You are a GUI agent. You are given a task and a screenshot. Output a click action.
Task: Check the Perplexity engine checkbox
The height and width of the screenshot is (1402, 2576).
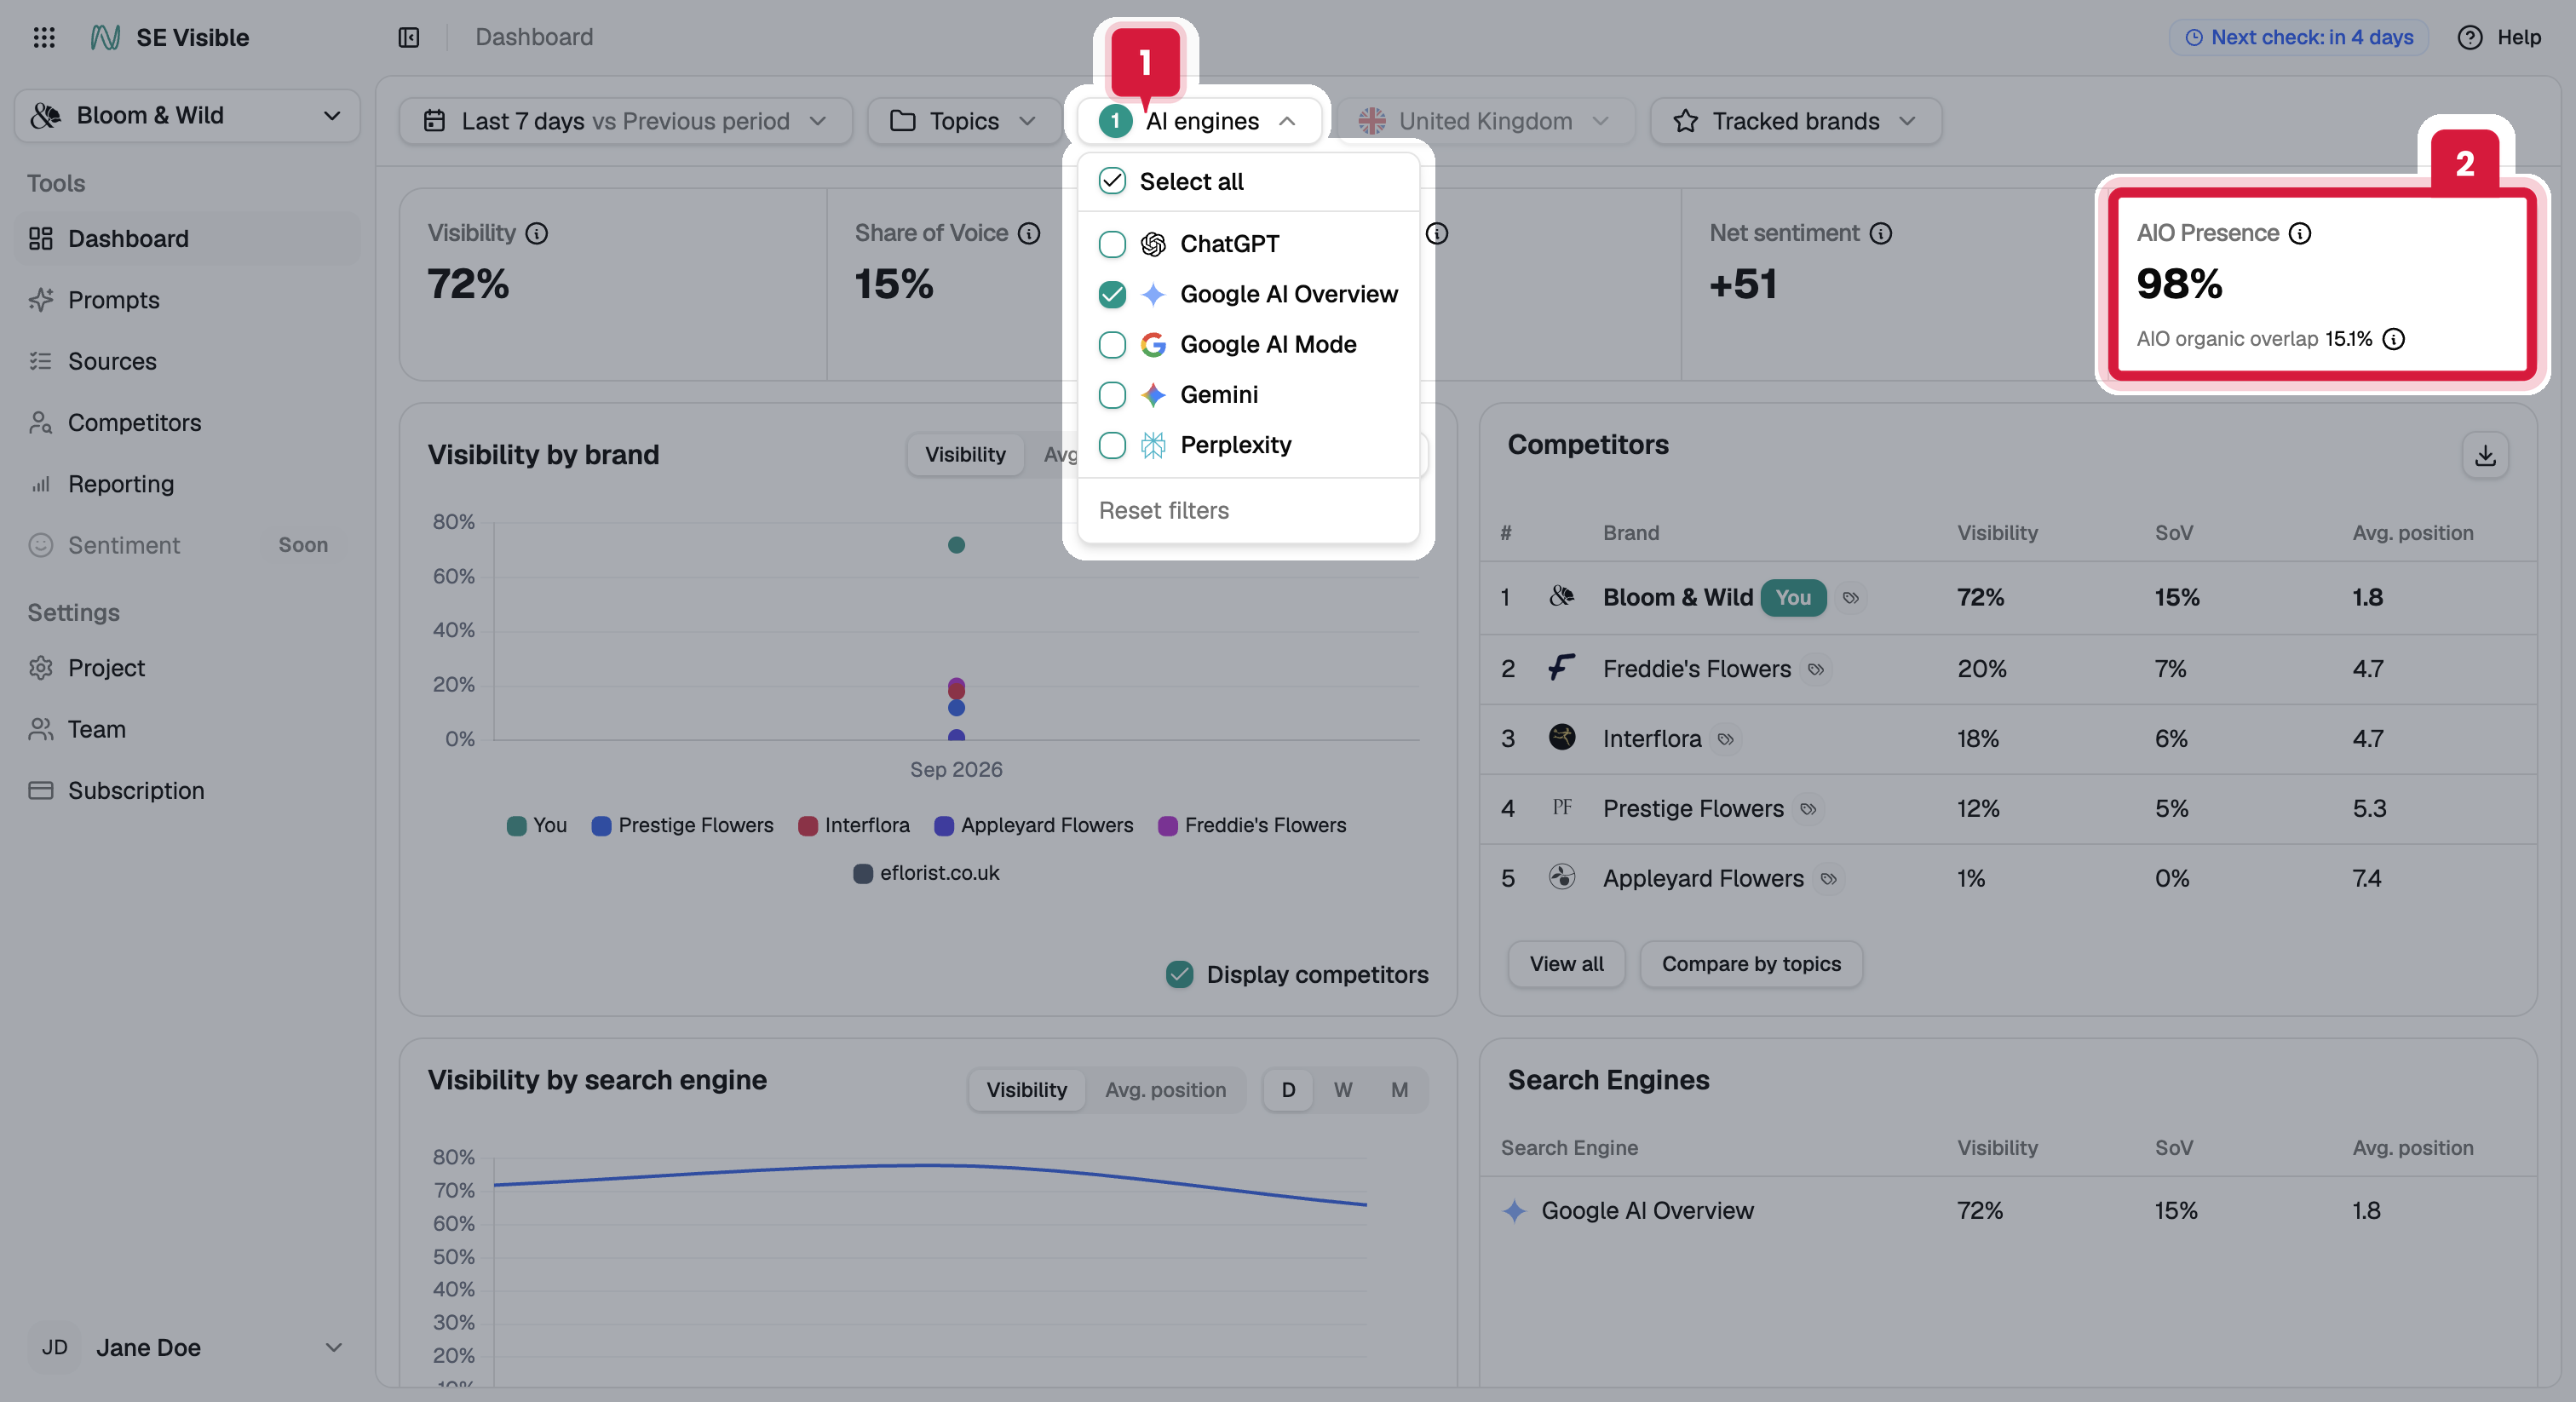pos(1112,445)
